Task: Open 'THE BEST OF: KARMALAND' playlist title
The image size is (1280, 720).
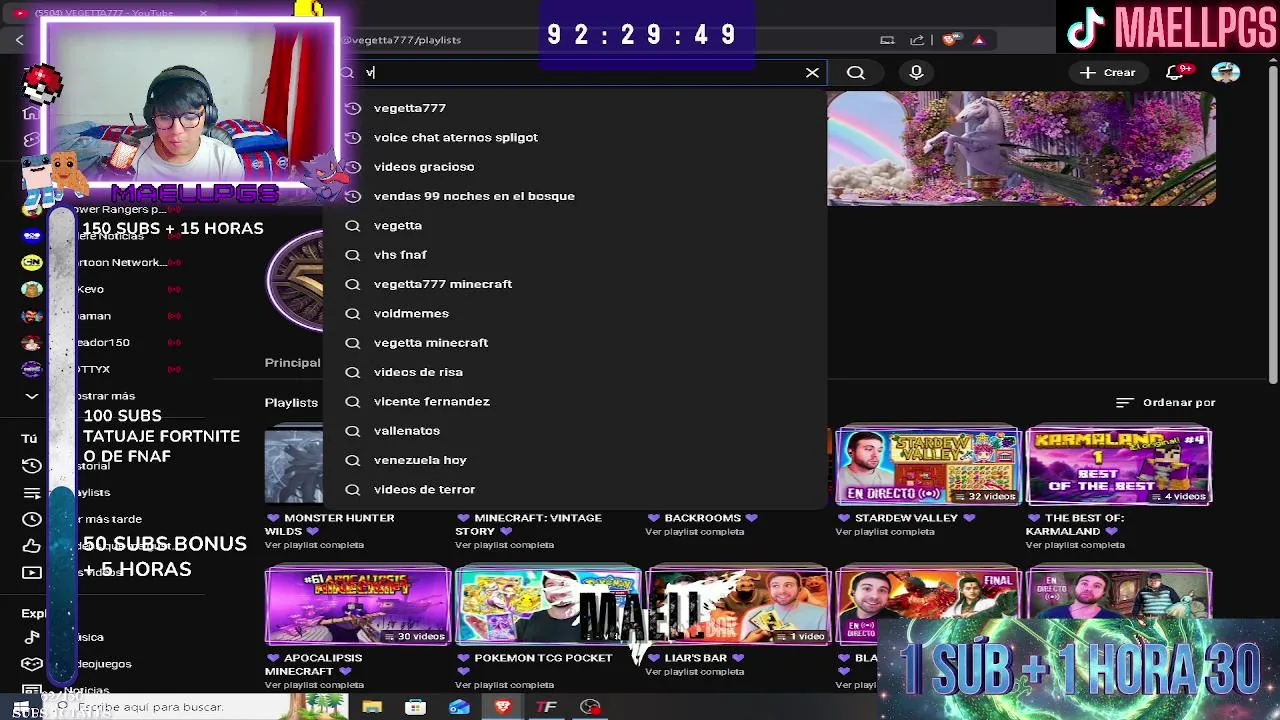Action: pyautogui.click(x=1075, y=524)
